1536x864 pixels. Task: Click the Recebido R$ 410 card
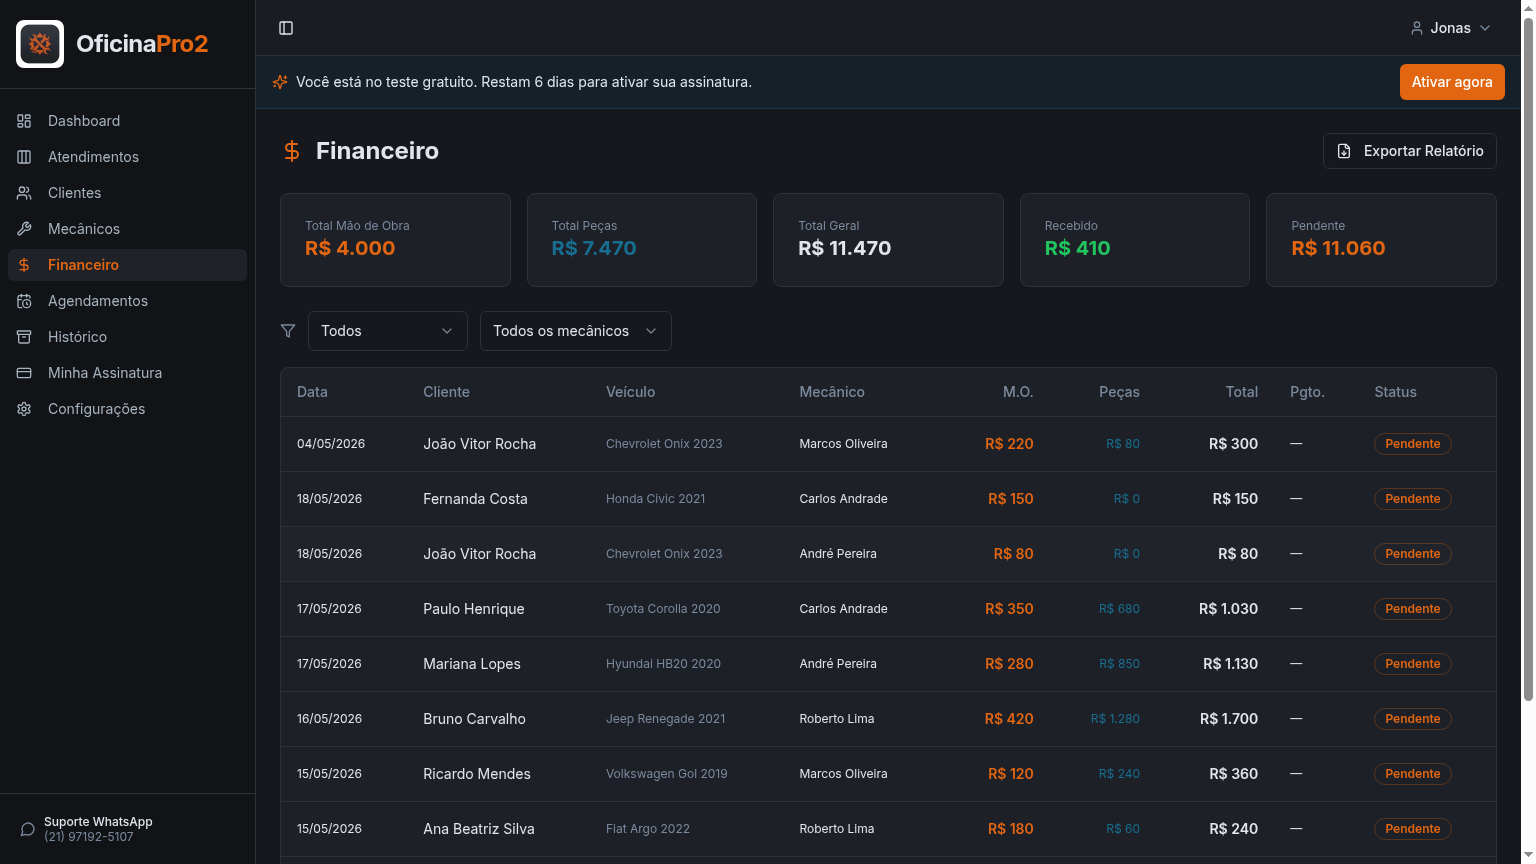(1135, 240)
